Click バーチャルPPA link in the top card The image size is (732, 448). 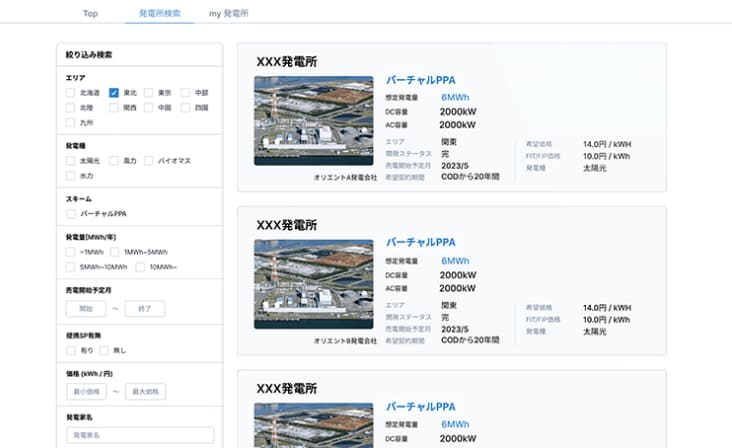(420, 80)
